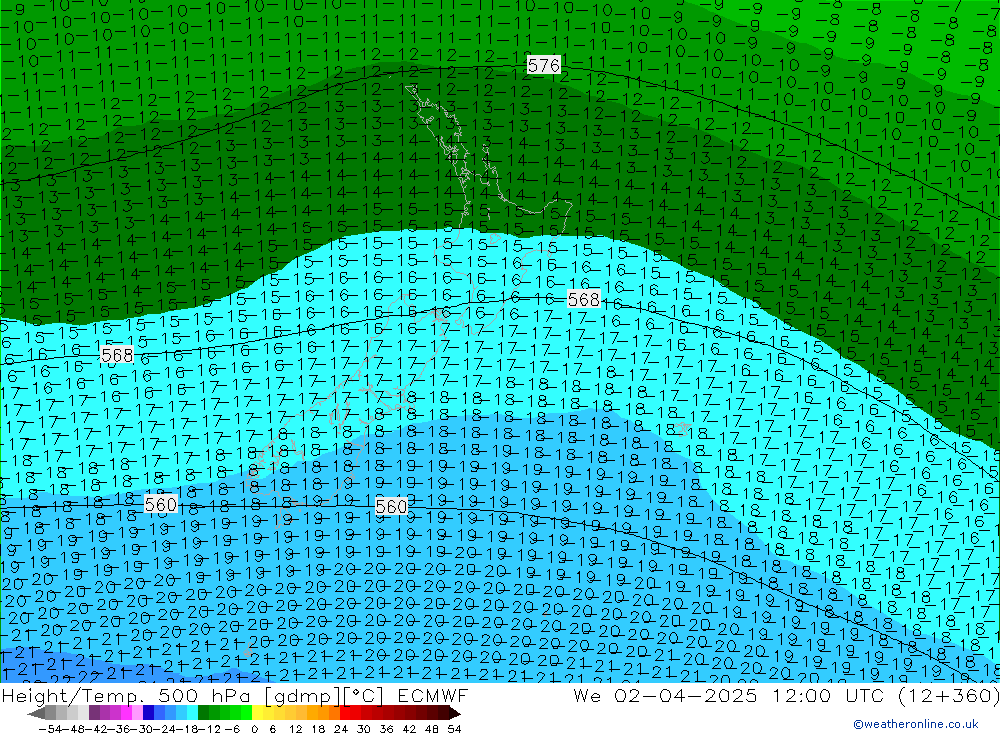
Task: Open the weatheronline.co.uk copyright link
Action: pos(916,724)
